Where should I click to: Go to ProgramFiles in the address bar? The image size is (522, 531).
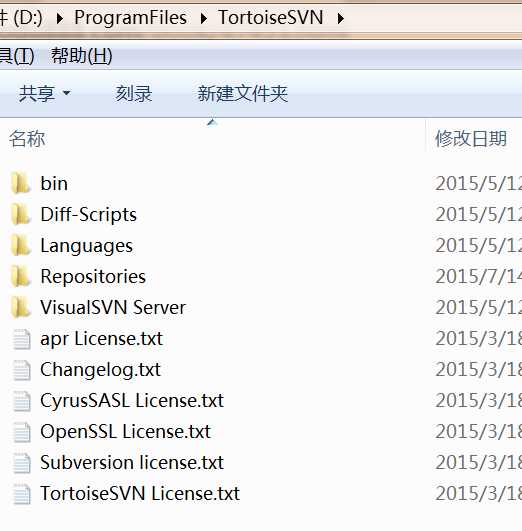click(130, 17)
